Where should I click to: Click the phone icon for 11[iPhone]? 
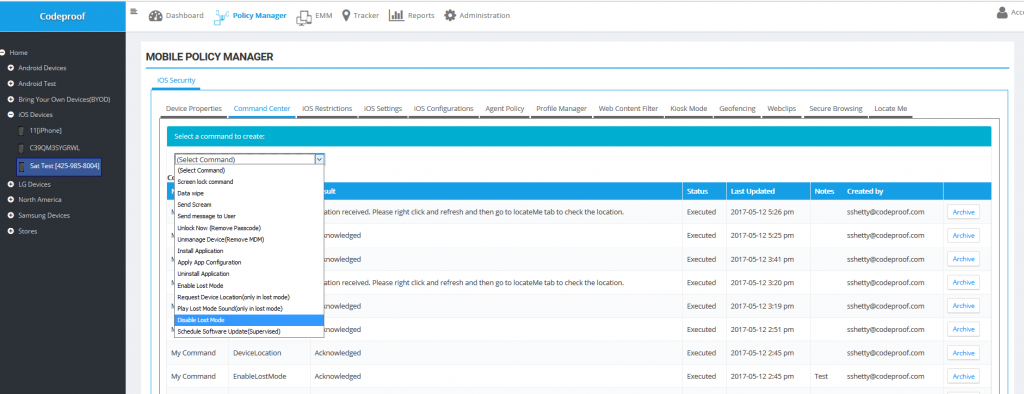point(22,131)
